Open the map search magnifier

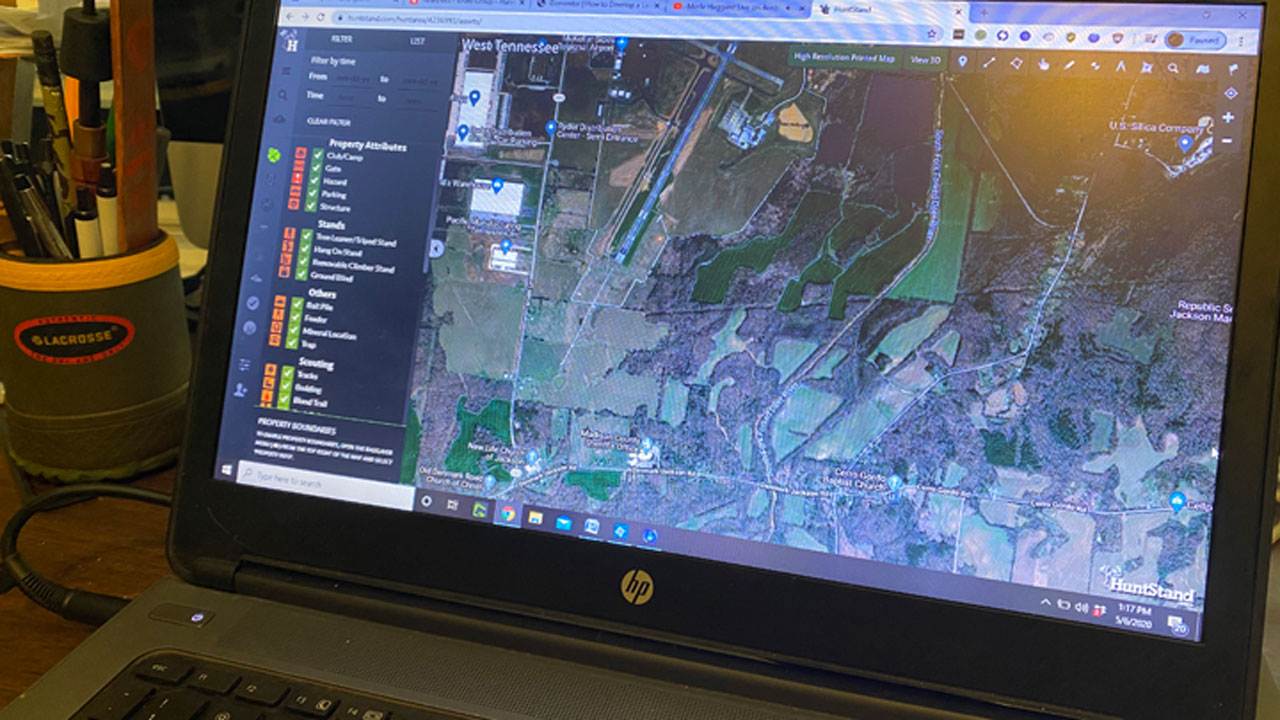pyautogui.click(x=1174, y=66)
